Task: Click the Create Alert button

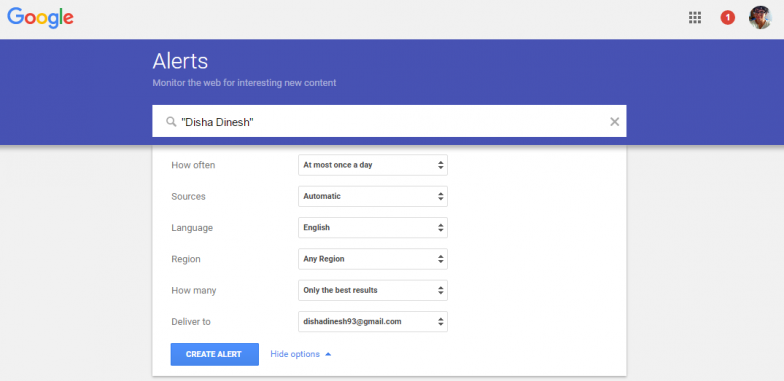Action: [214, 354]
